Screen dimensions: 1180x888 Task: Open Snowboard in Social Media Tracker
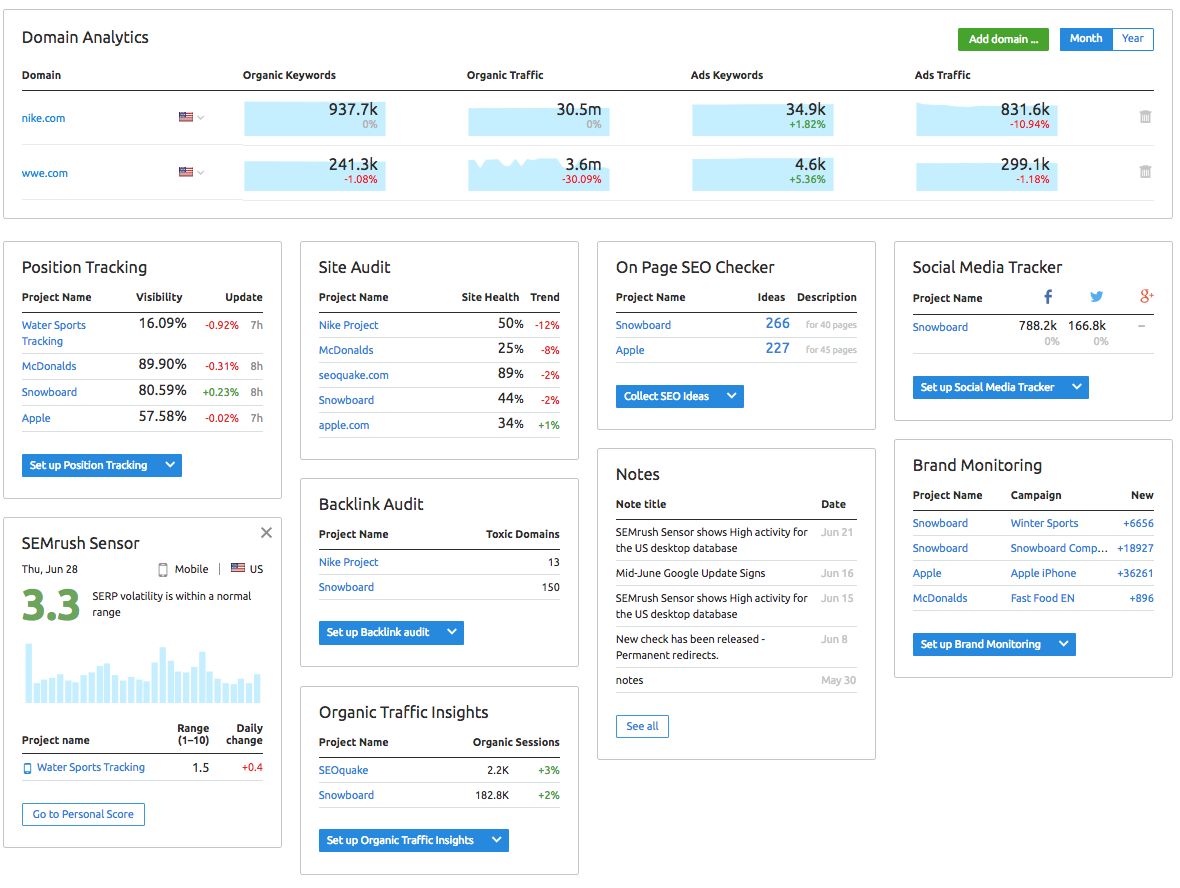click(x=940, y=327)
